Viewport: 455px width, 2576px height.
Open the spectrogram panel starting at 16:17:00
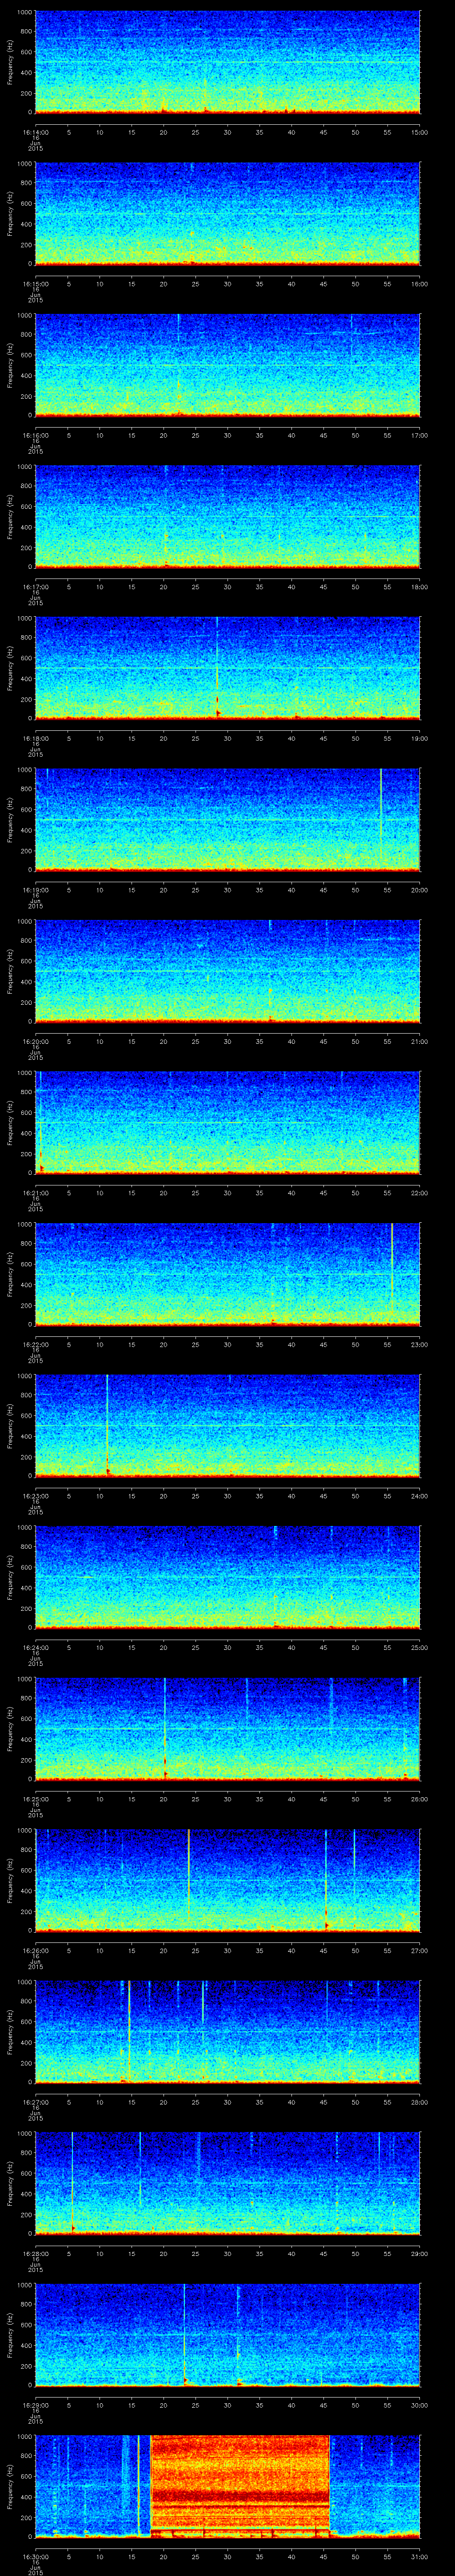(228, 517)
